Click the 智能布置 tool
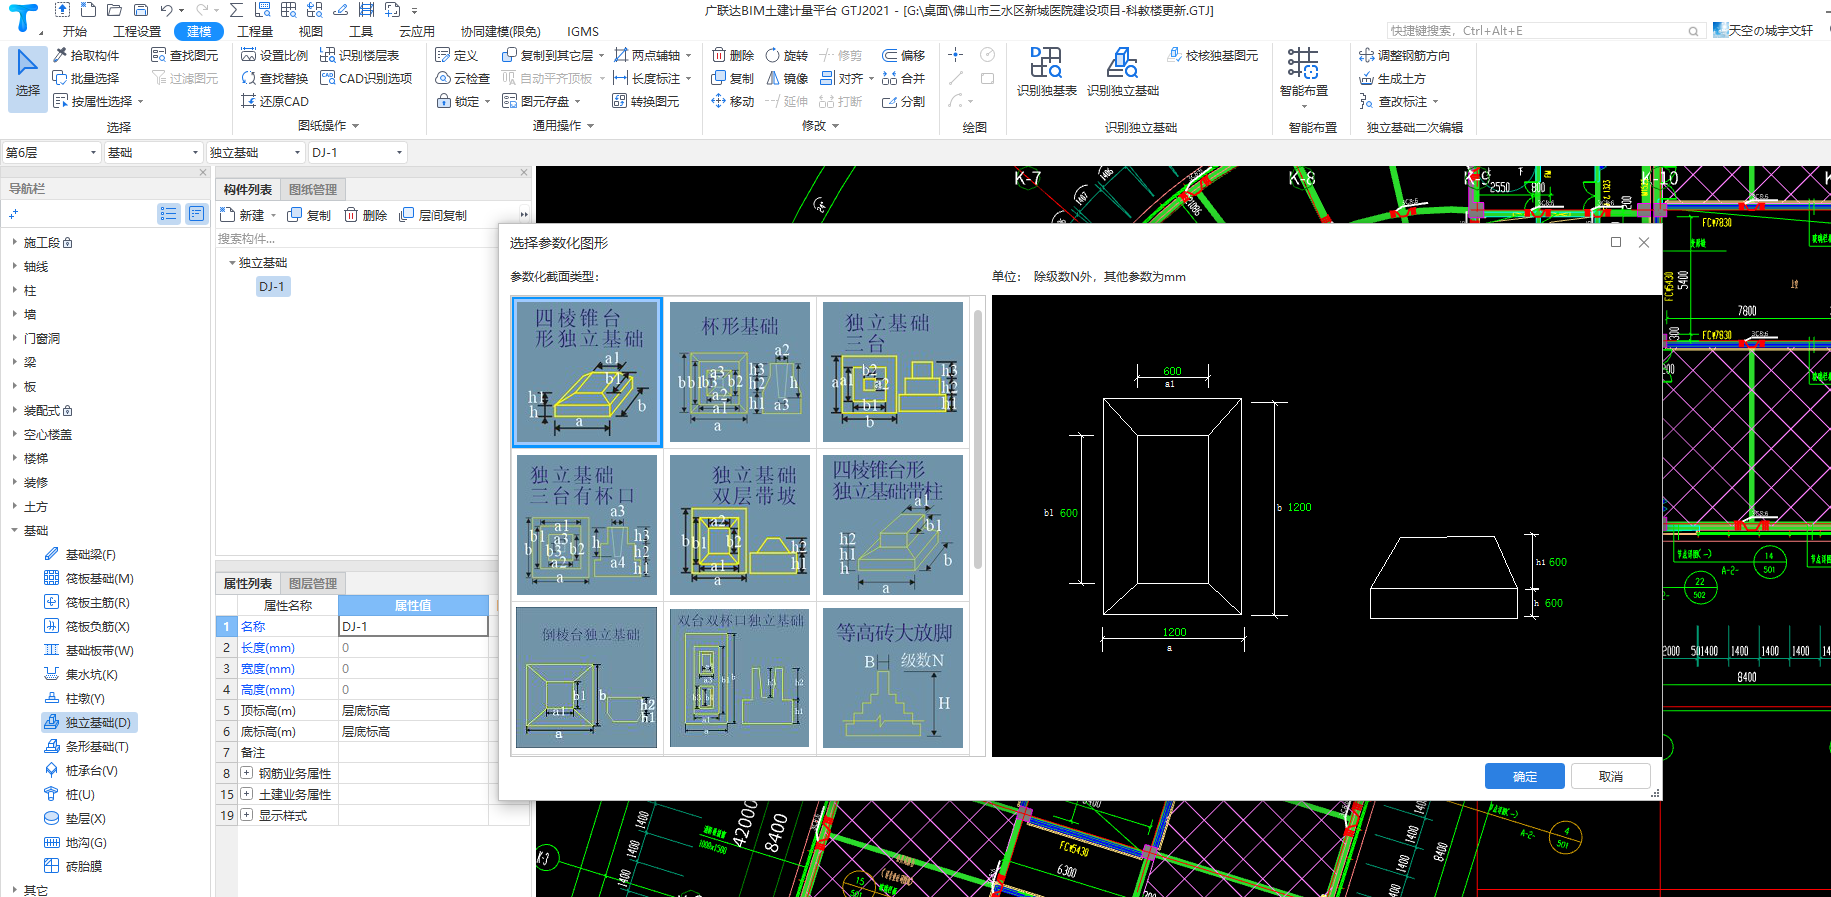 tap(1304, 76)
